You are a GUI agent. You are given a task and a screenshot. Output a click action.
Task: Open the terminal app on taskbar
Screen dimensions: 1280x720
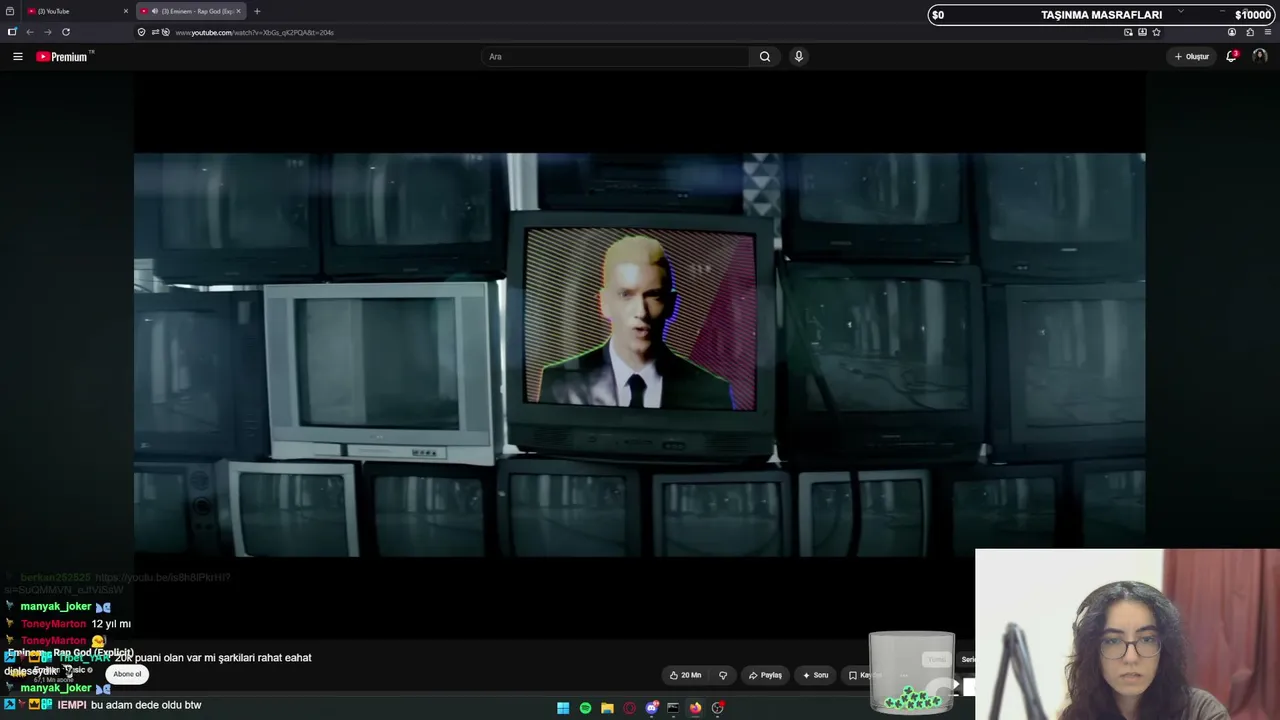tap(673, 708)
